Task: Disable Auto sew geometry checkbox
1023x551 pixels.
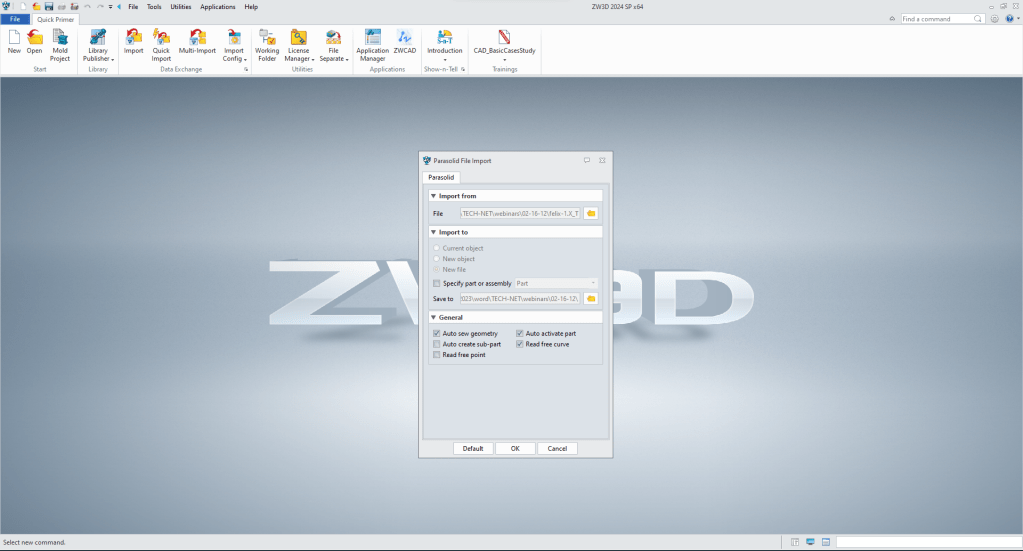Action: pyautogui.click(x=437, y=333)
